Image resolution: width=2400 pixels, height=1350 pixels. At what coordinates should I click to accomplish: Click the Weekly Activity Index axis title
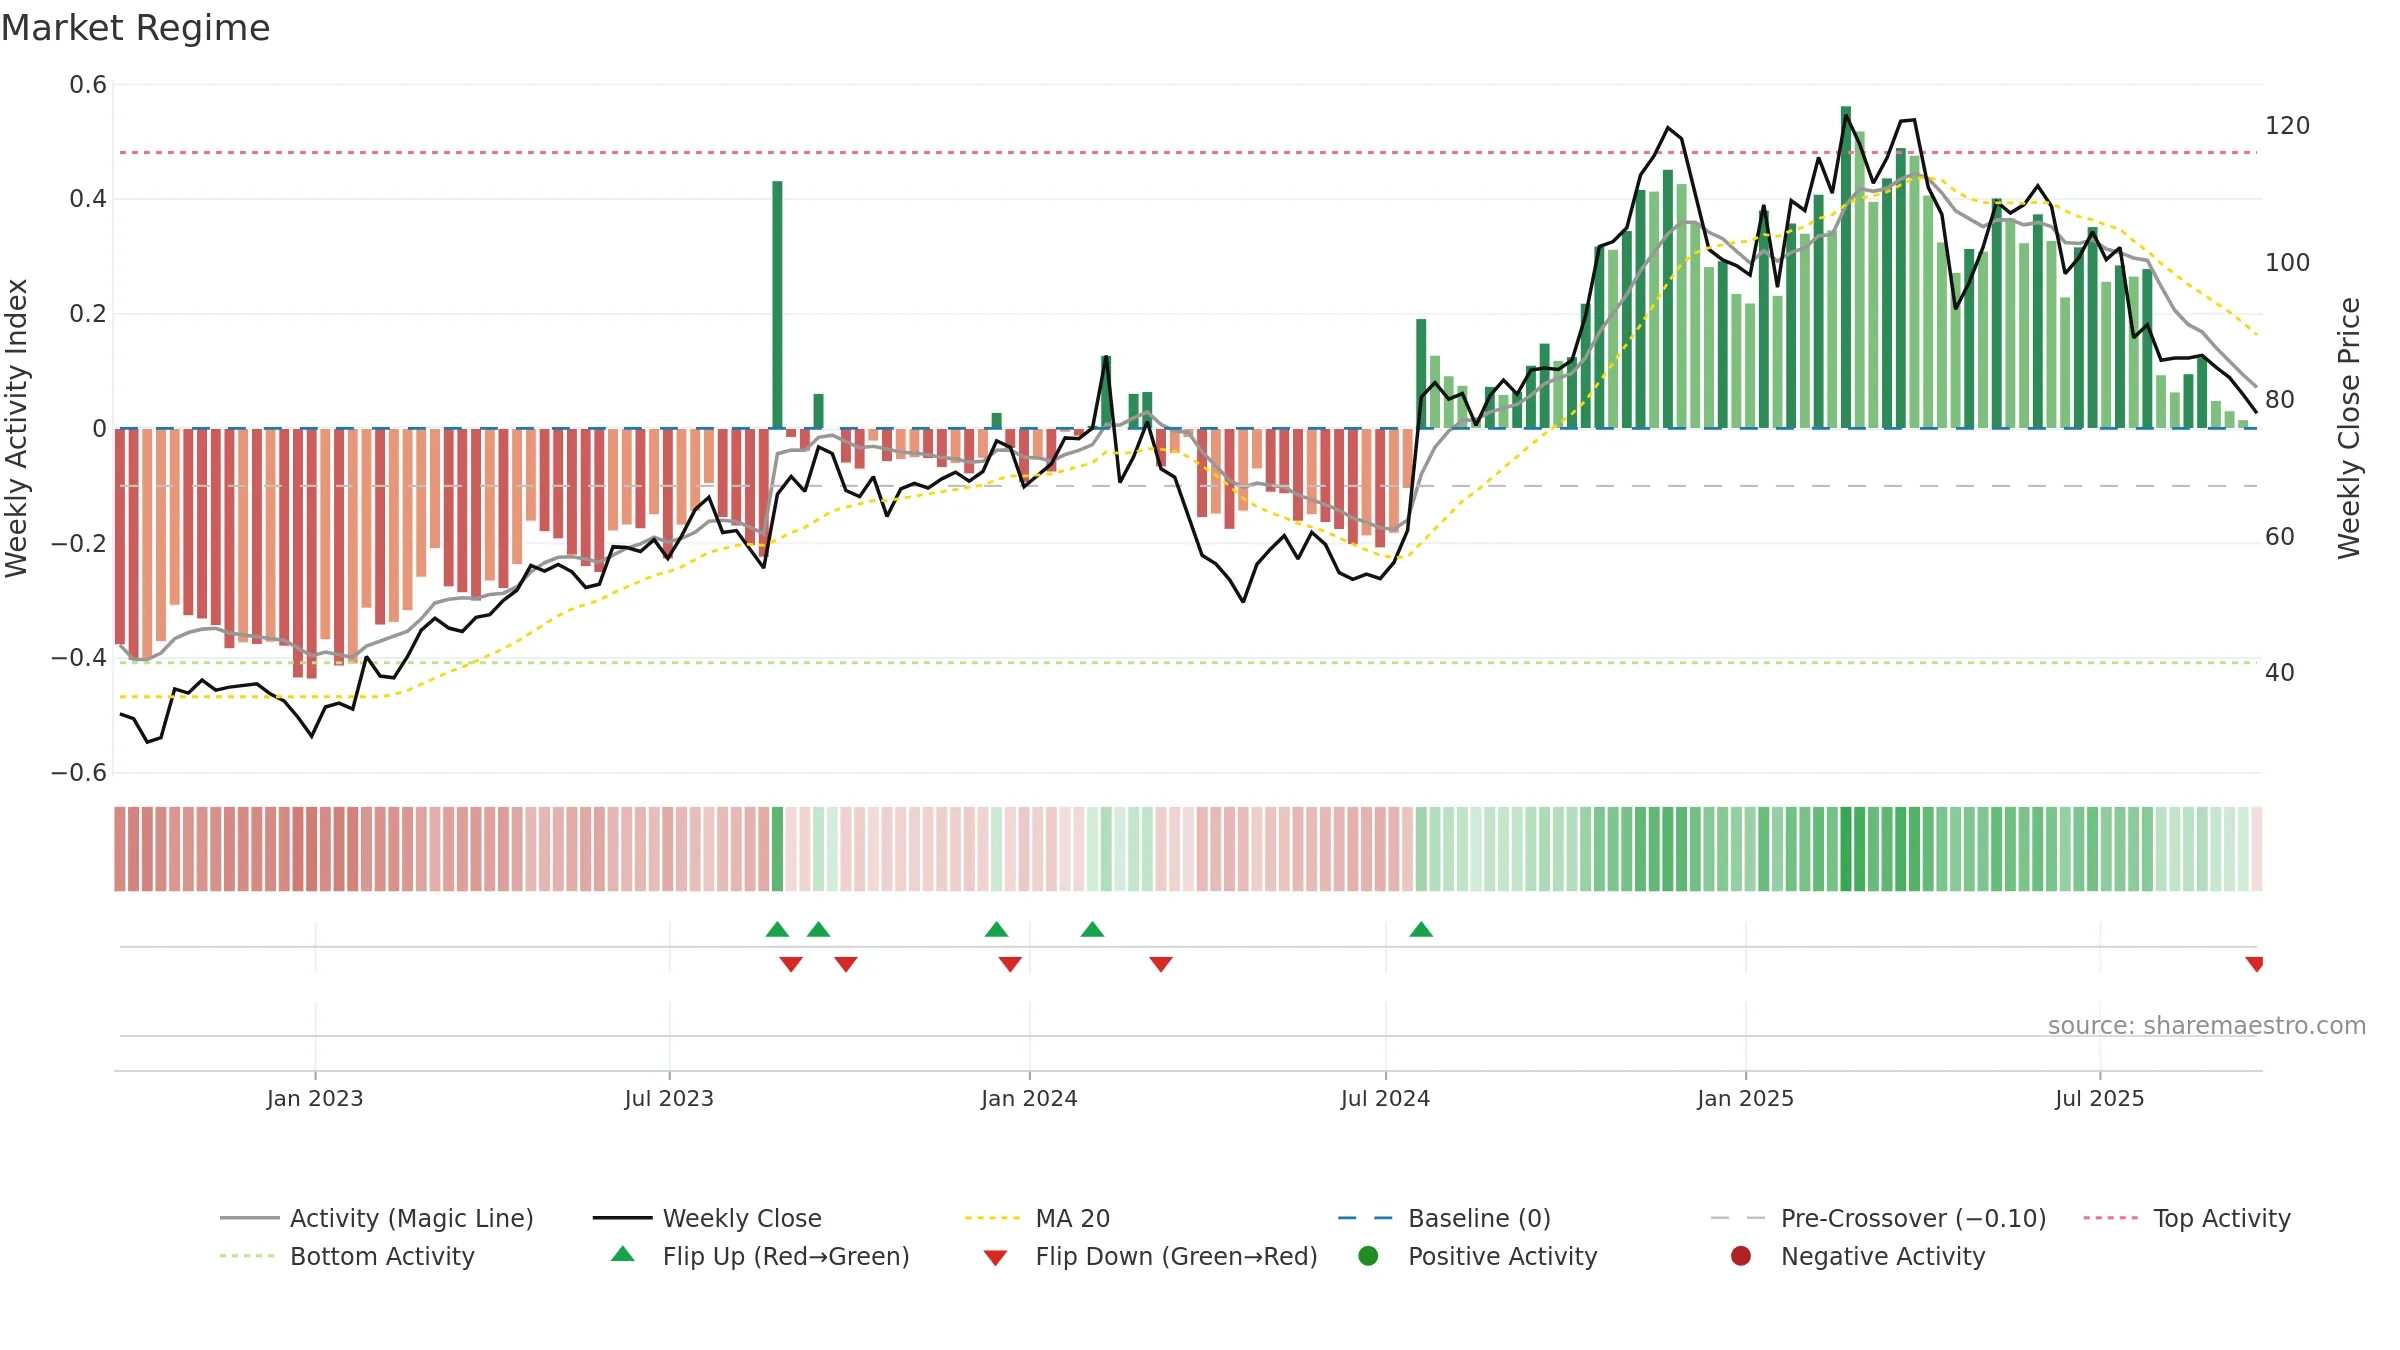click(x=17, y=428)
